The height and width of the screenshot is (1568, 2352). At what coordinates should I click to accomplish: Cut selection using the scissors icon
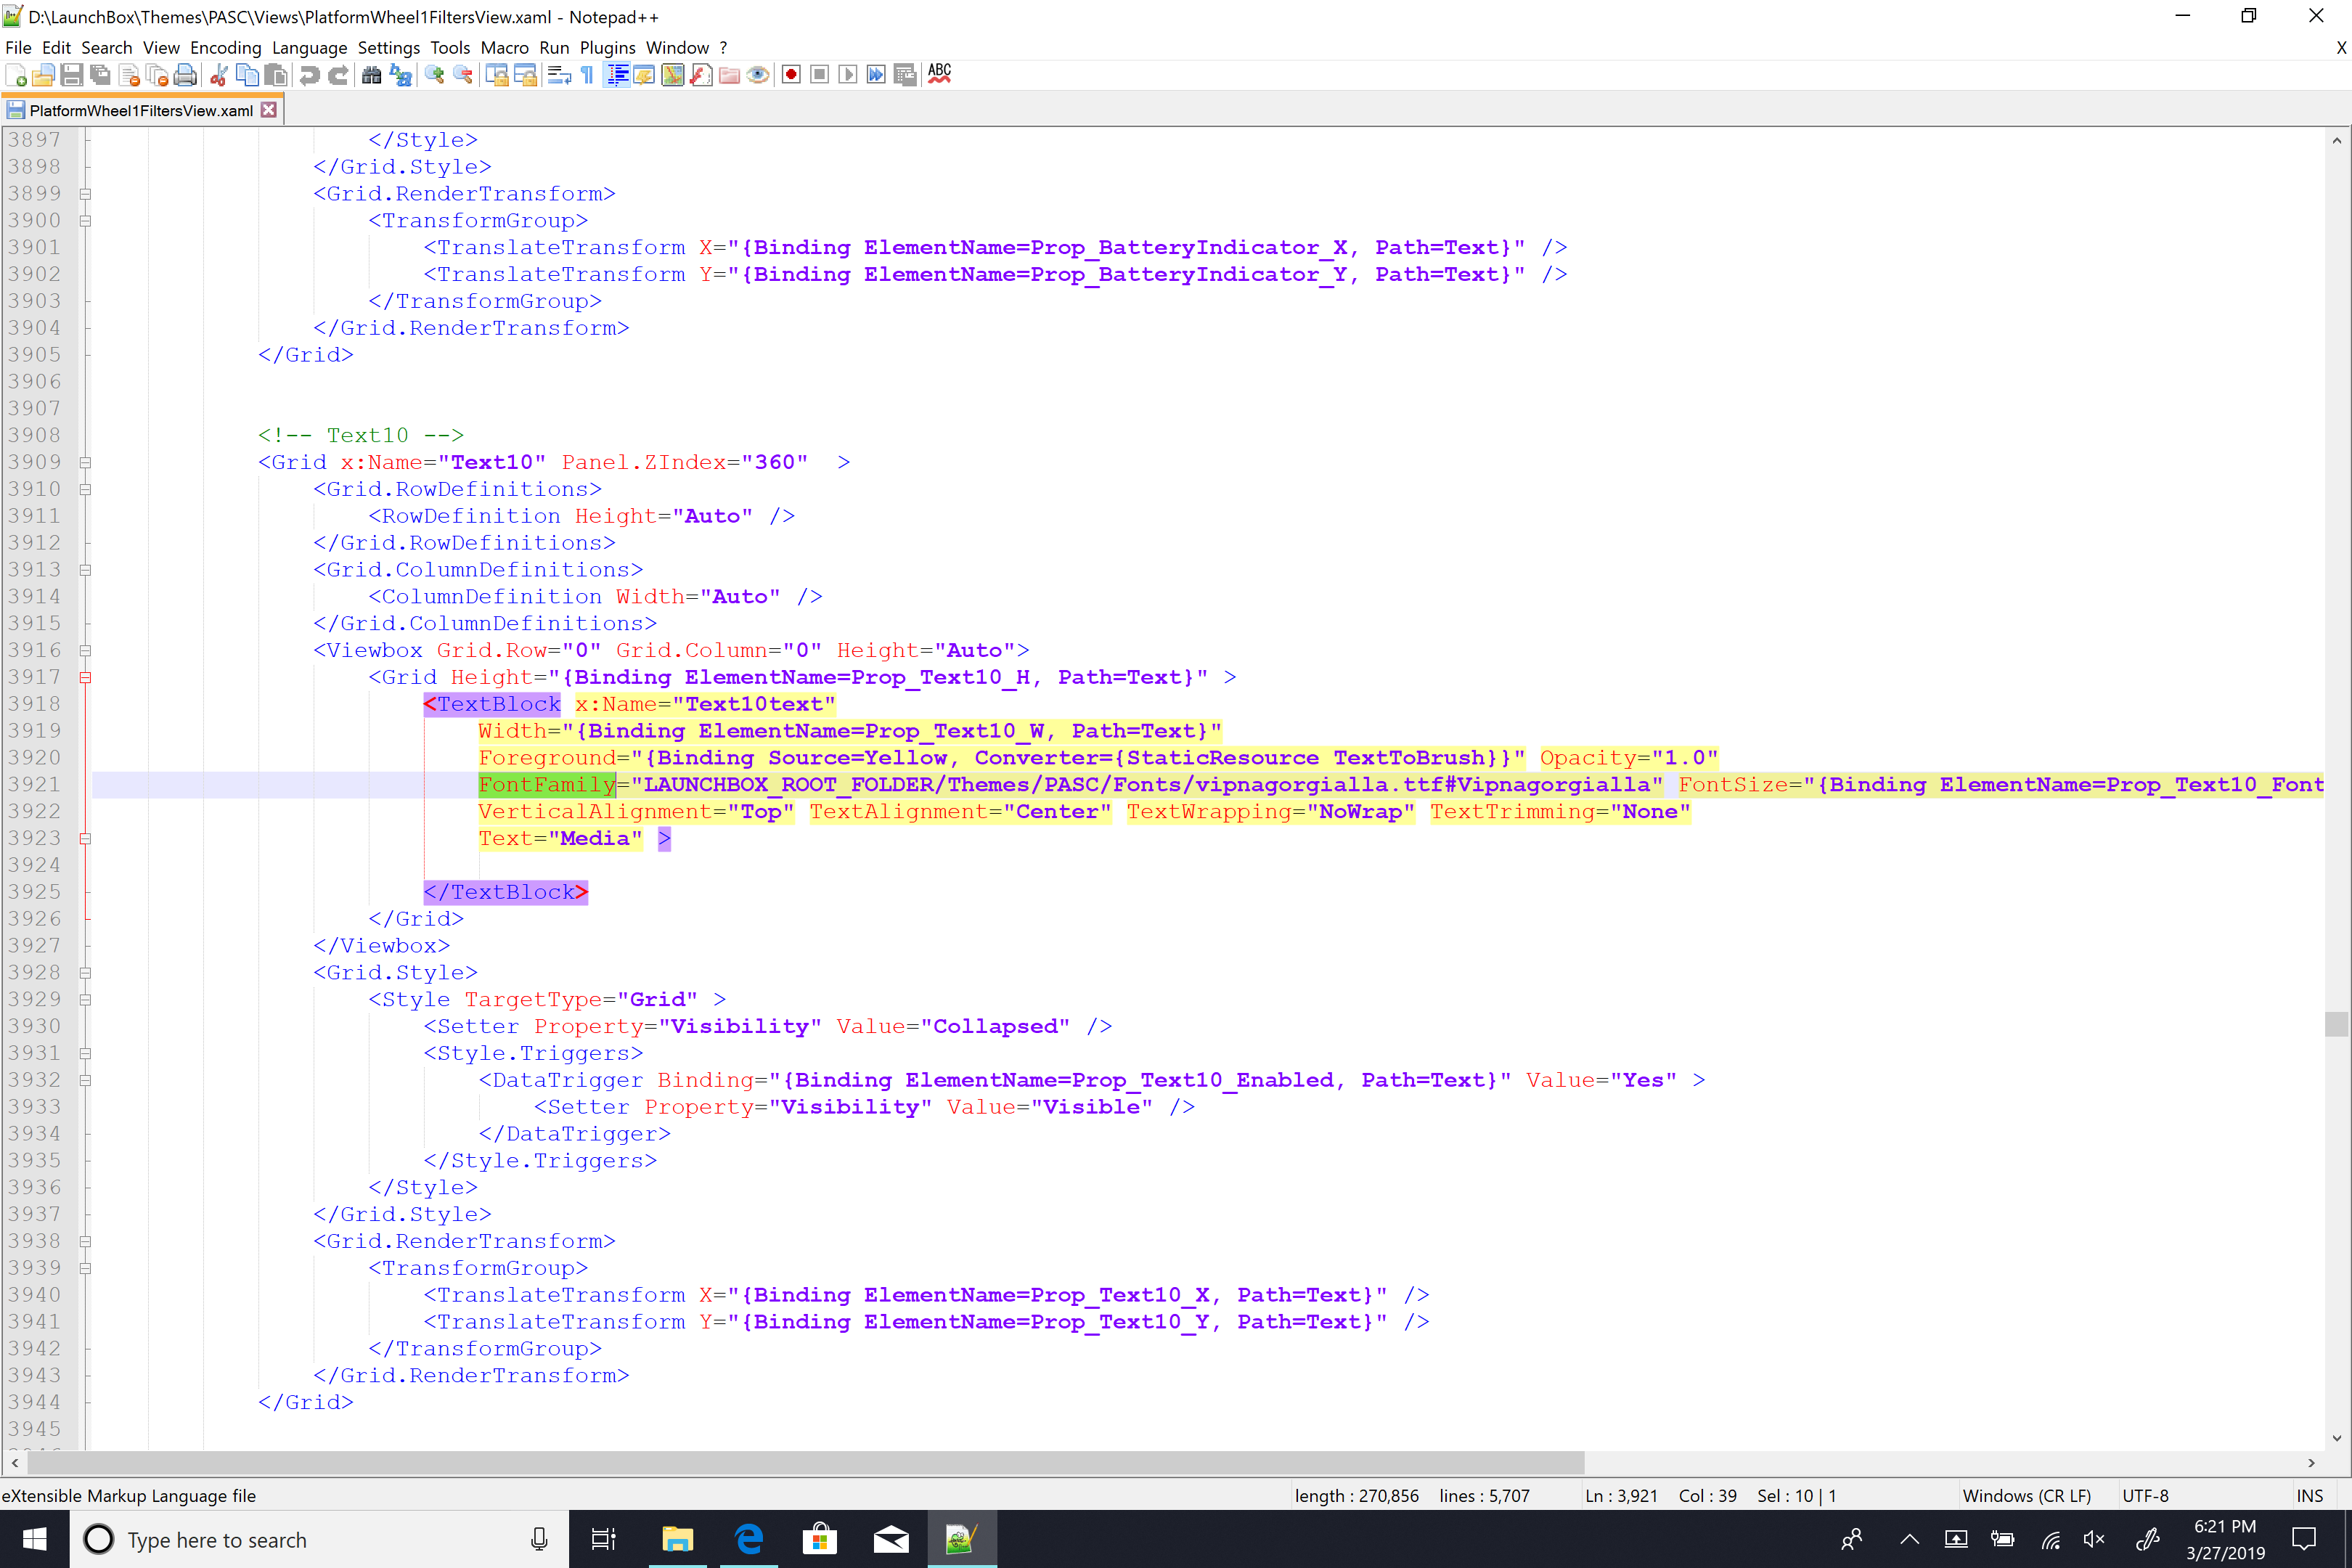click(x=219, y=75)
